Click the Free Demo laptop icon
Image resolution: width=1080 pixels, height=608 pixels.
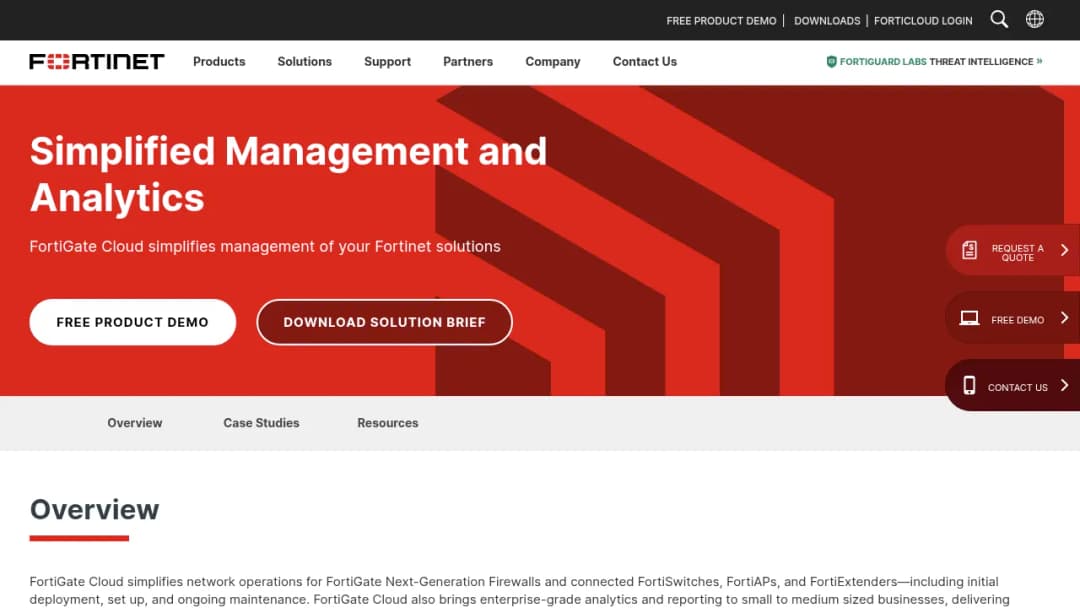point(969,317)
